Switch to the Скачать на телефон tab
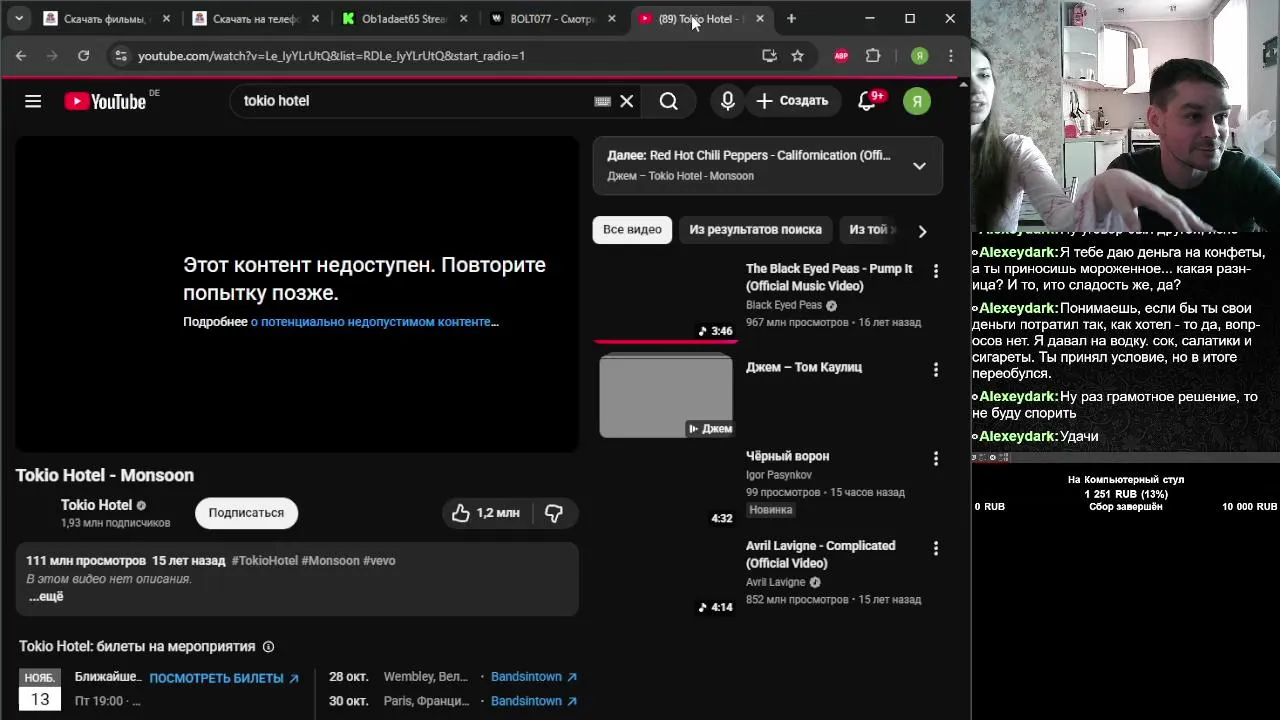Image resolution: width=1280 pixels, height=720 pixels. [x=256, y=18]
